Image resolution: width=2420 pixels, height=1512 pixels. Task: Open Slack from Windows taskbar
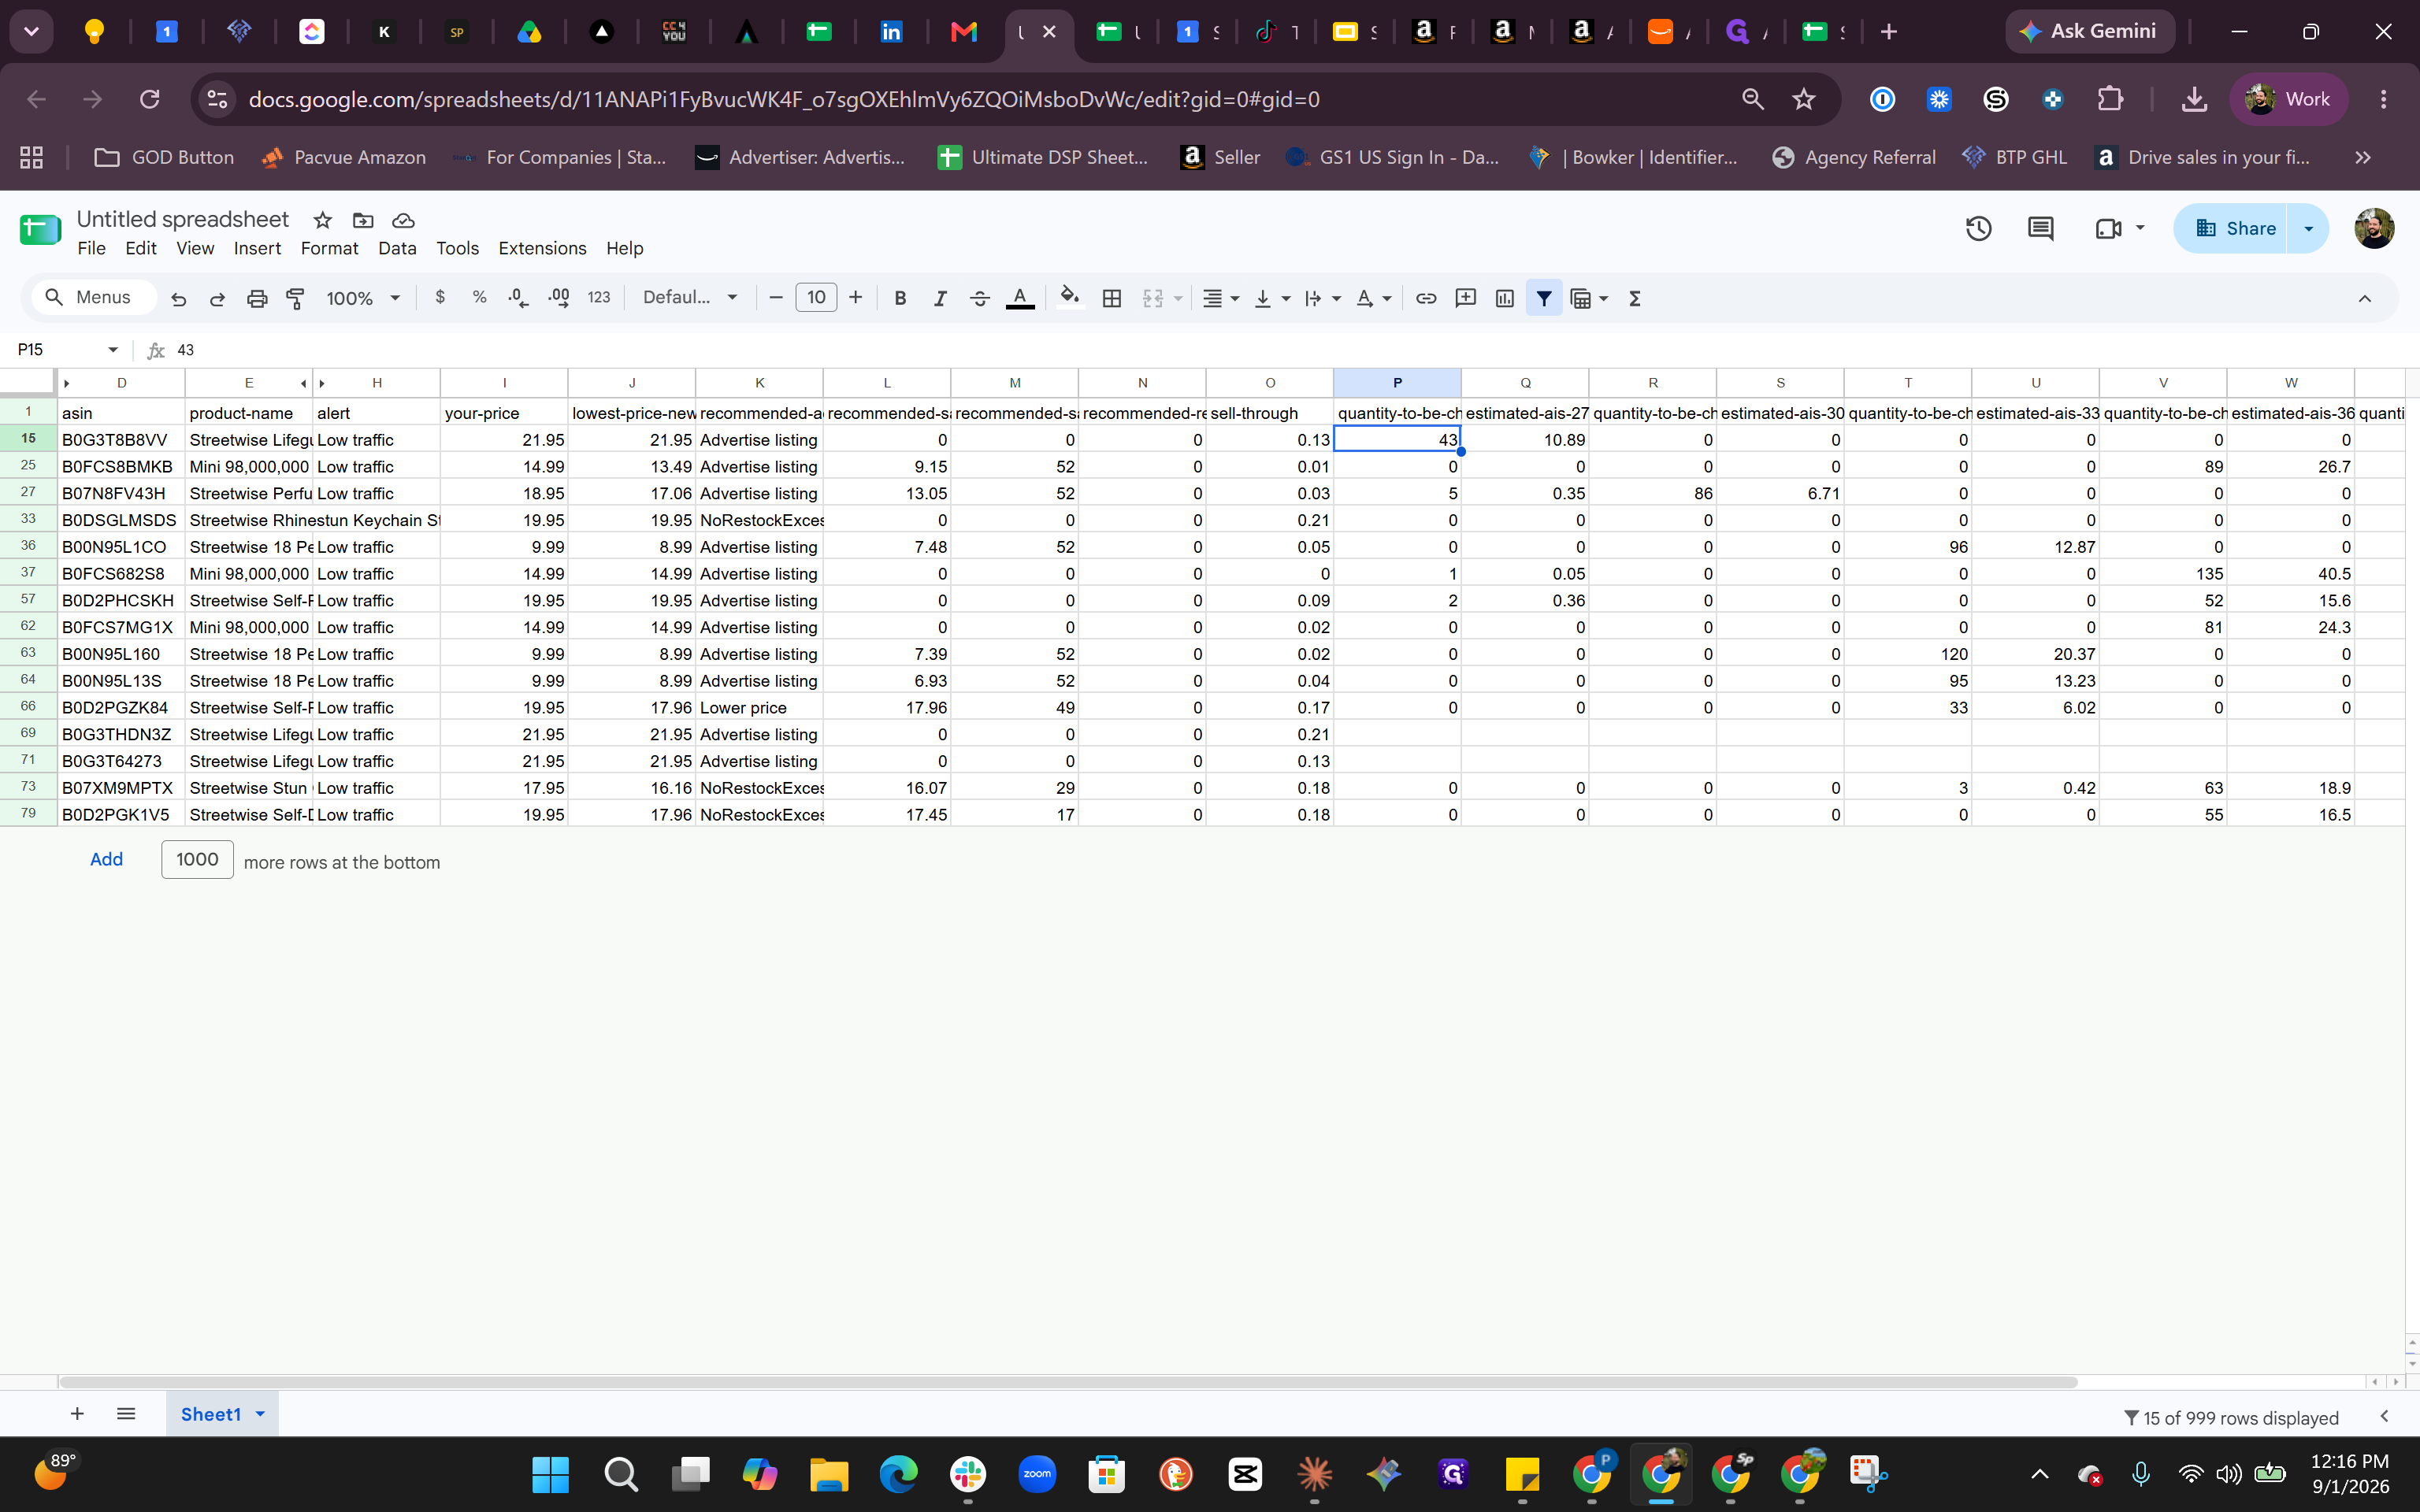[x=967, y=1474]
